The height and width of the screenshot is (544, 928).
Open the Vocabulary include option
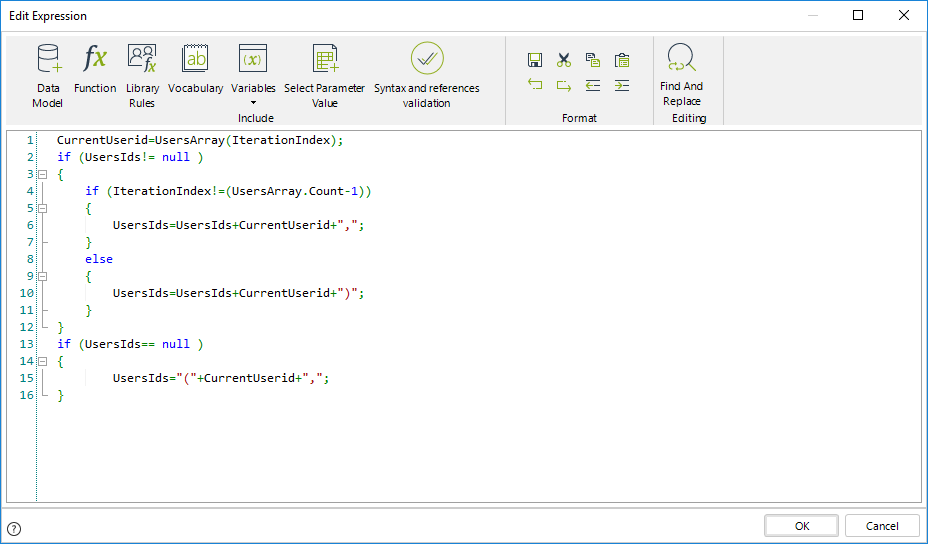(x=195, y=69)
